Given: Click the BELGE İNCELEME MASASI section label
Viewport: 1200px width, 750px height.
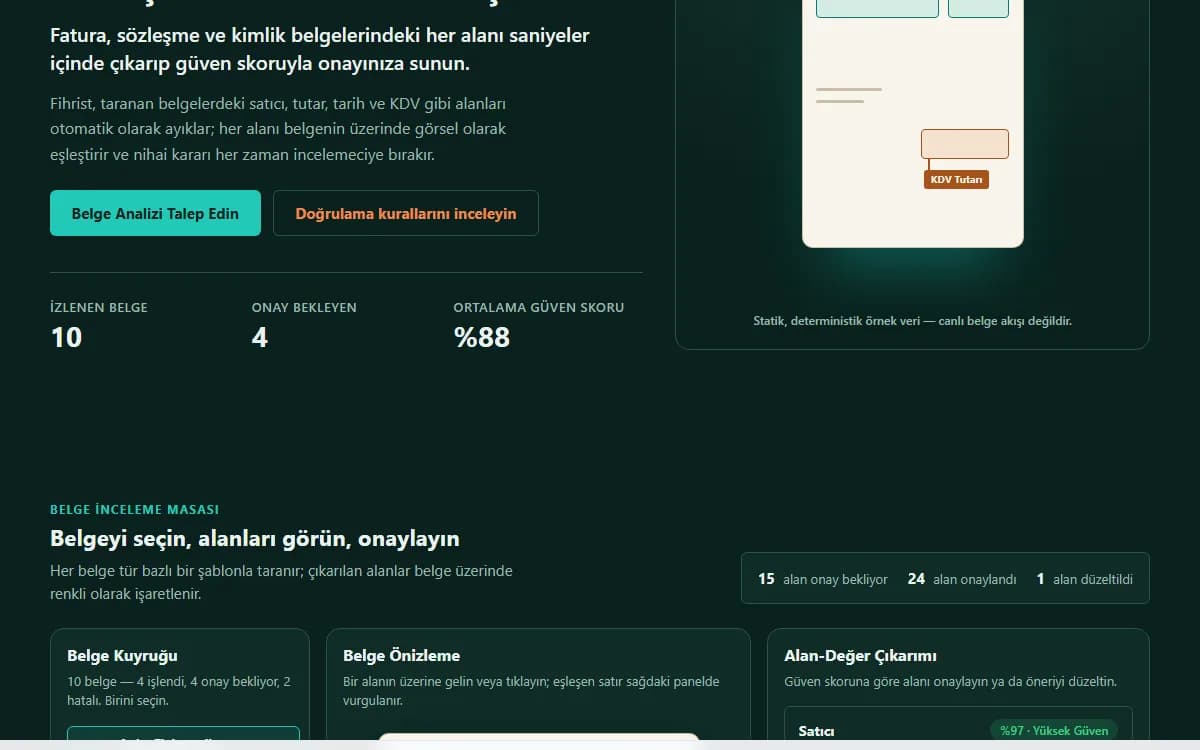Looking at the screenshot, I should pos(134,510).
